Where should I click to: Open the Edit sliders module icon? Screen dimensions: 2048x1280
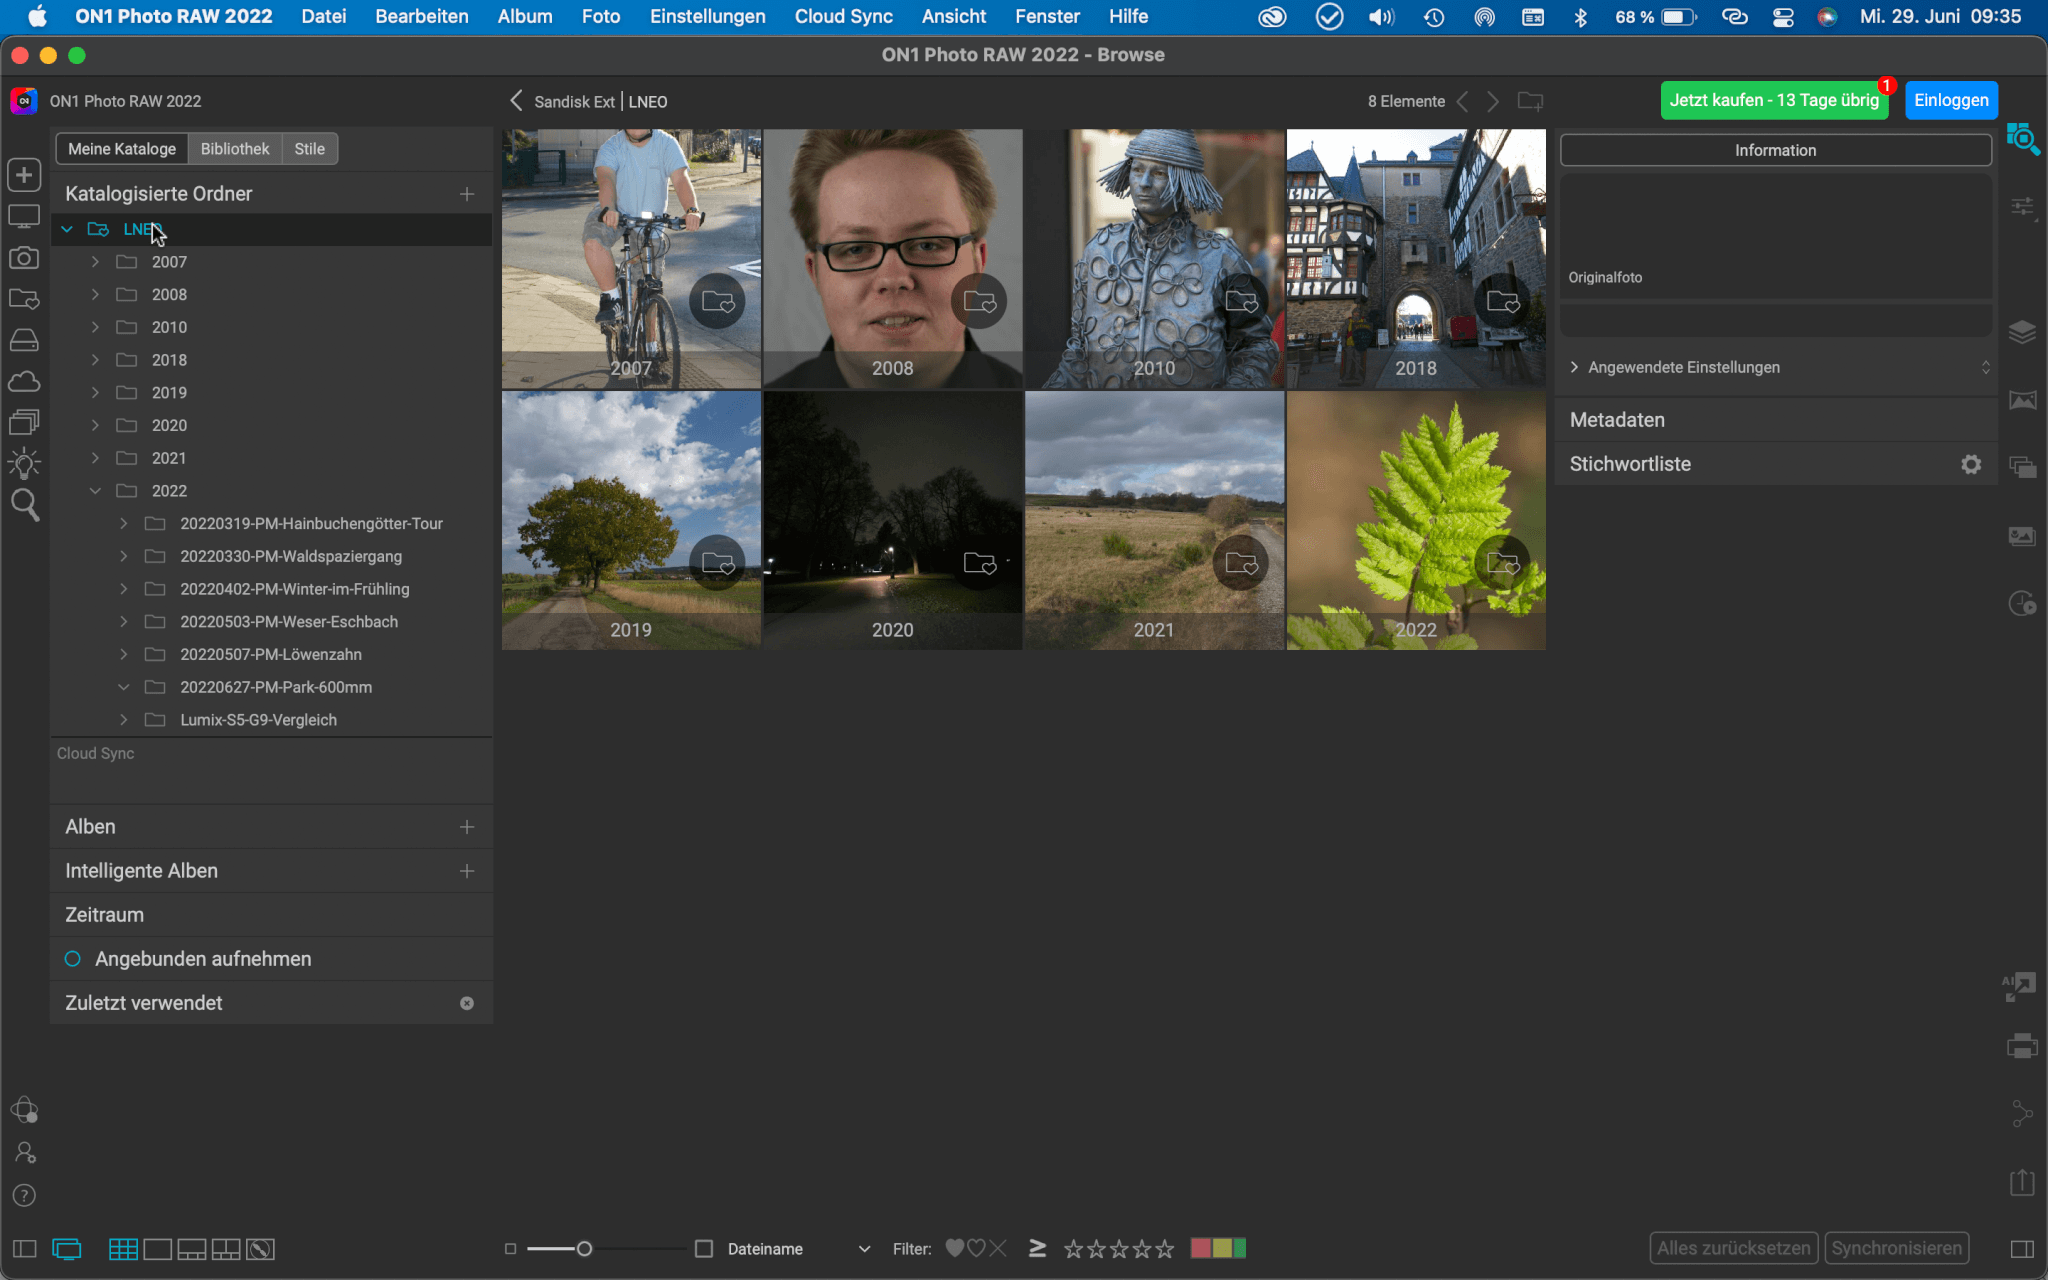pos(2022,208)
